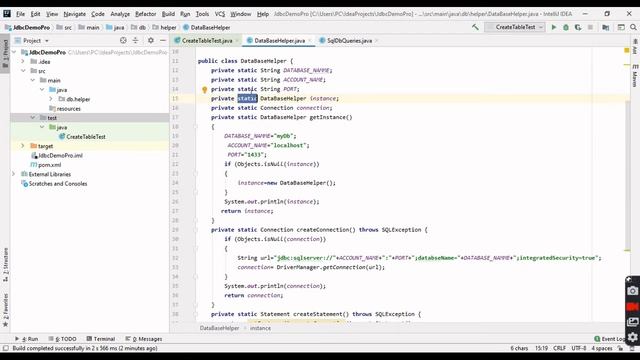Open the Navigate menu
The width and height of the screenshot is (640, 360).
75,14
